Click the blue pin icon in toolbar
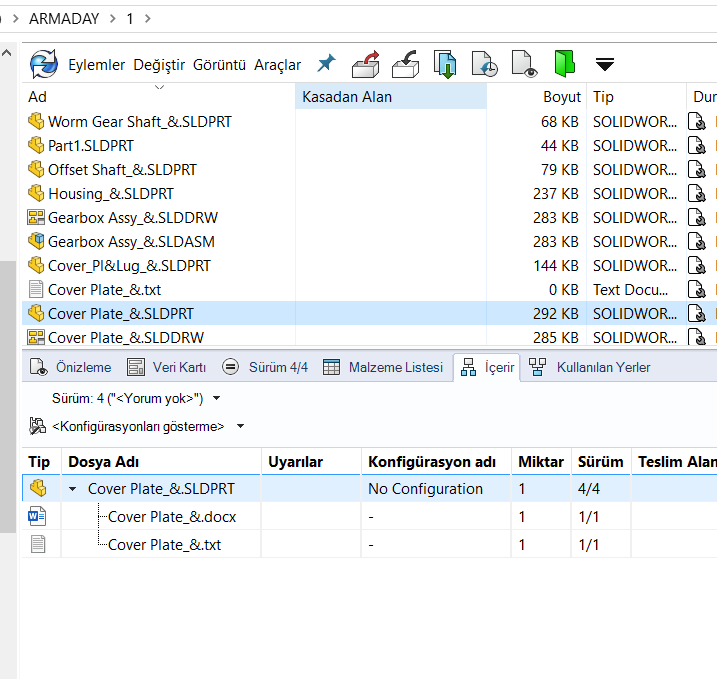The width and height of the screenshot is (717, 679). coord(326,64)
